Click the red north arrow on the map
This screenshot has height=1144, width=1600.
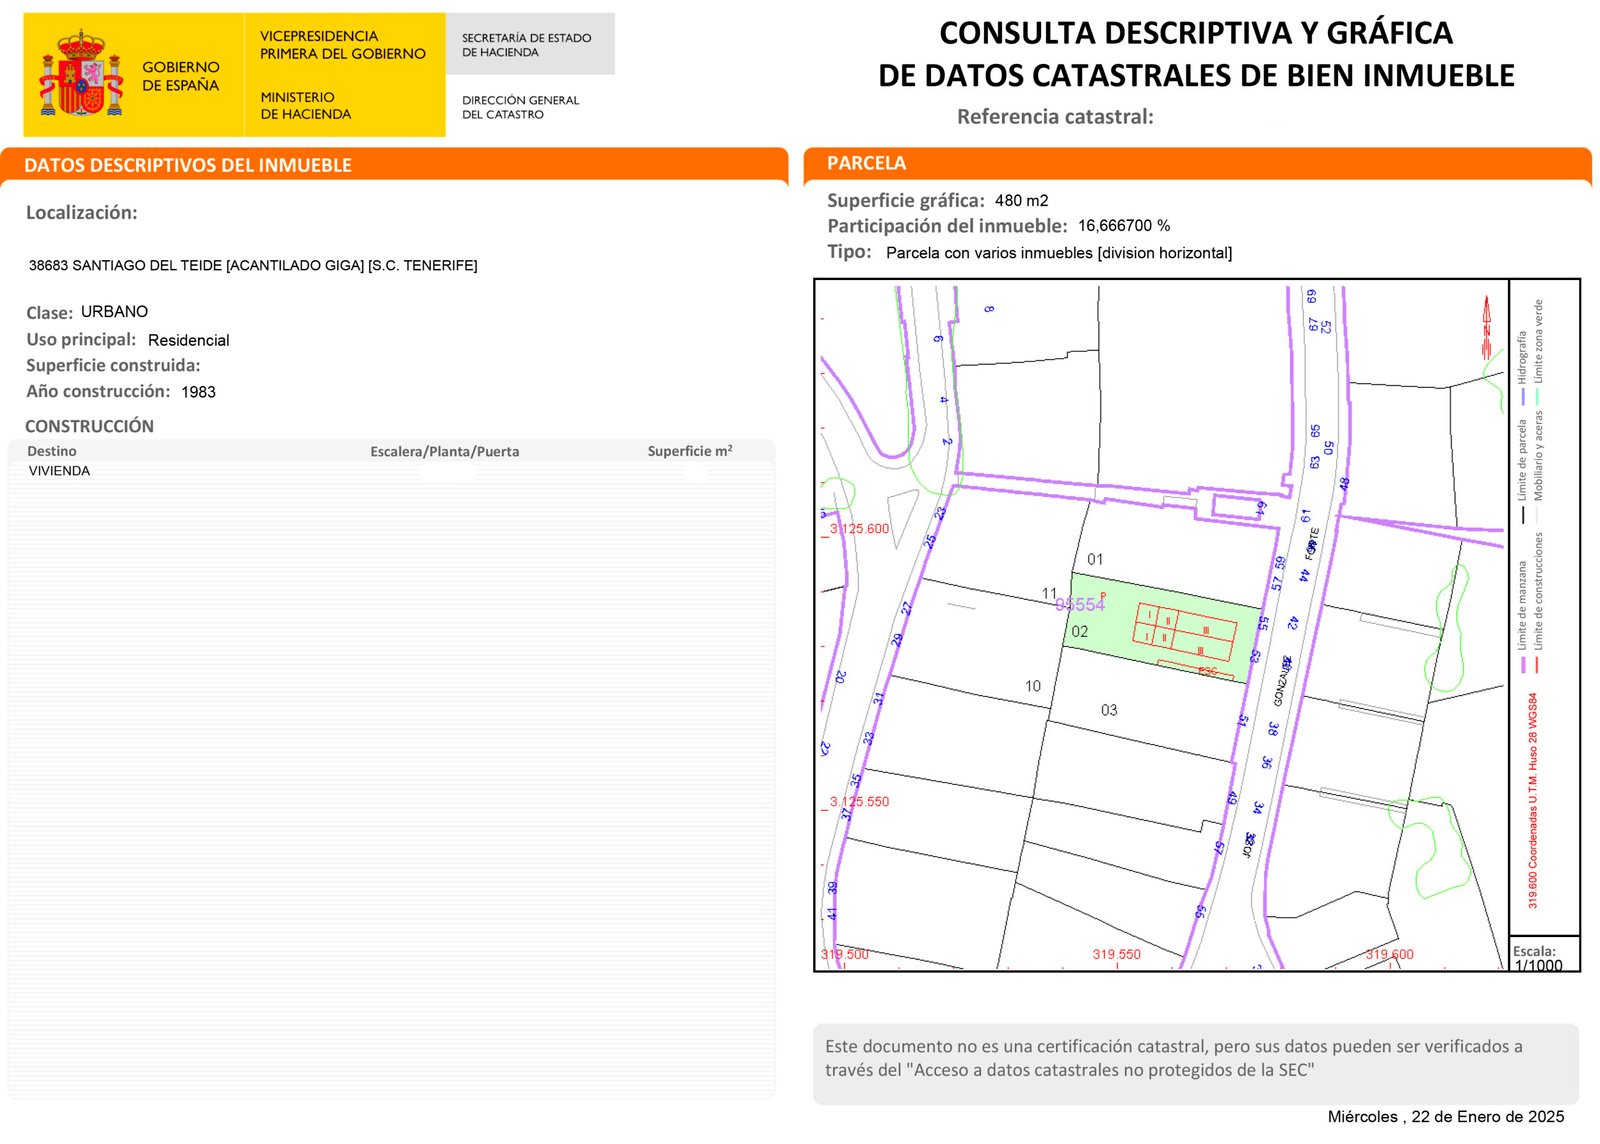pyautogui.click(x=1487, y=327)
